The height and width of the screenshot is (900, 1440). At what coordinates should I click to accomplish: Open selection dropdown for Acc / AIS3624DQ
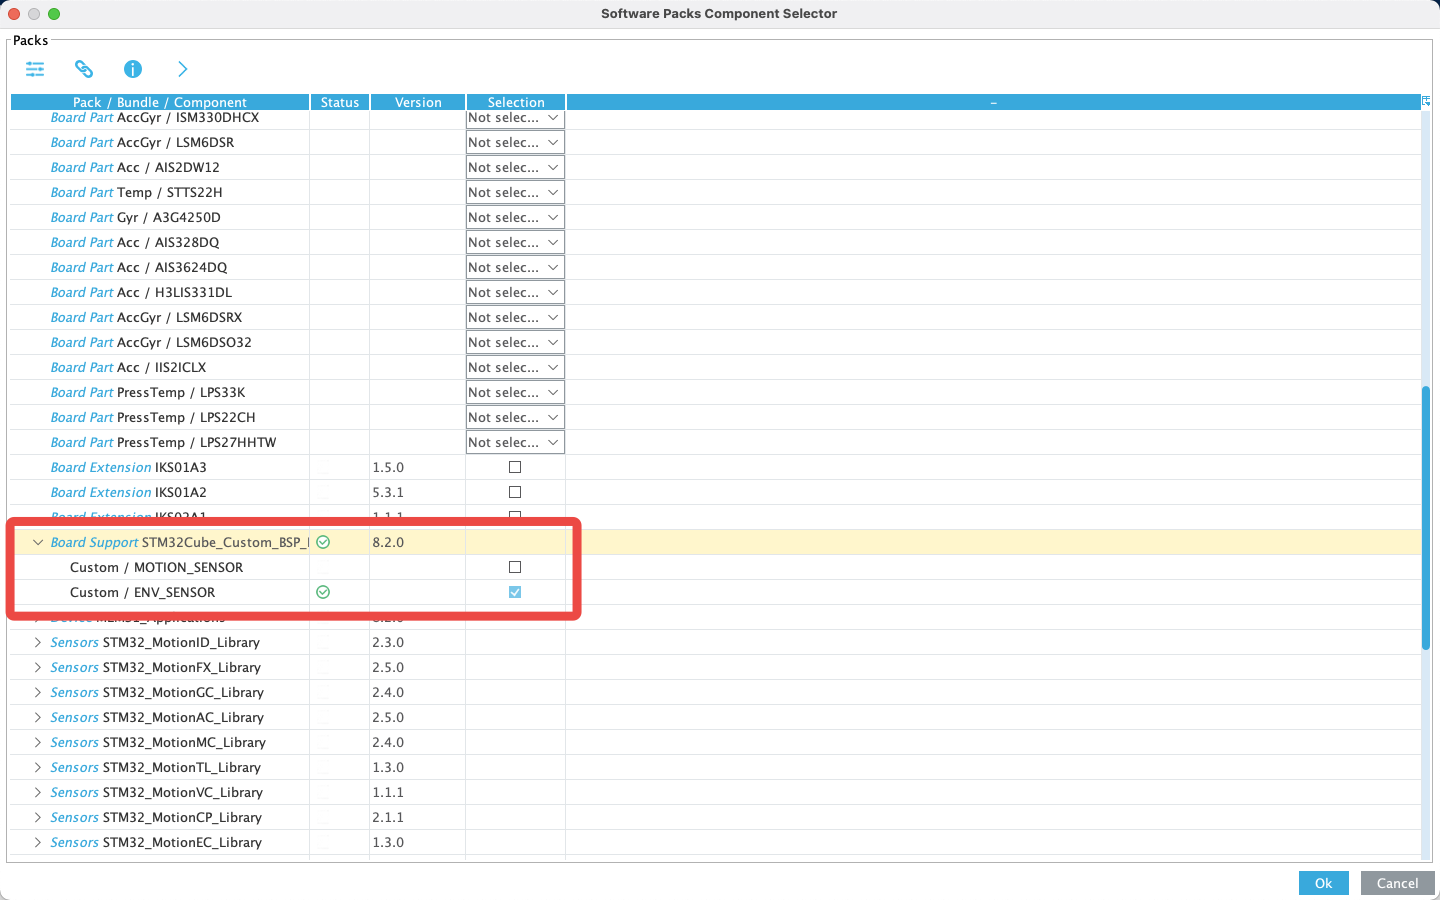[515, 267]
